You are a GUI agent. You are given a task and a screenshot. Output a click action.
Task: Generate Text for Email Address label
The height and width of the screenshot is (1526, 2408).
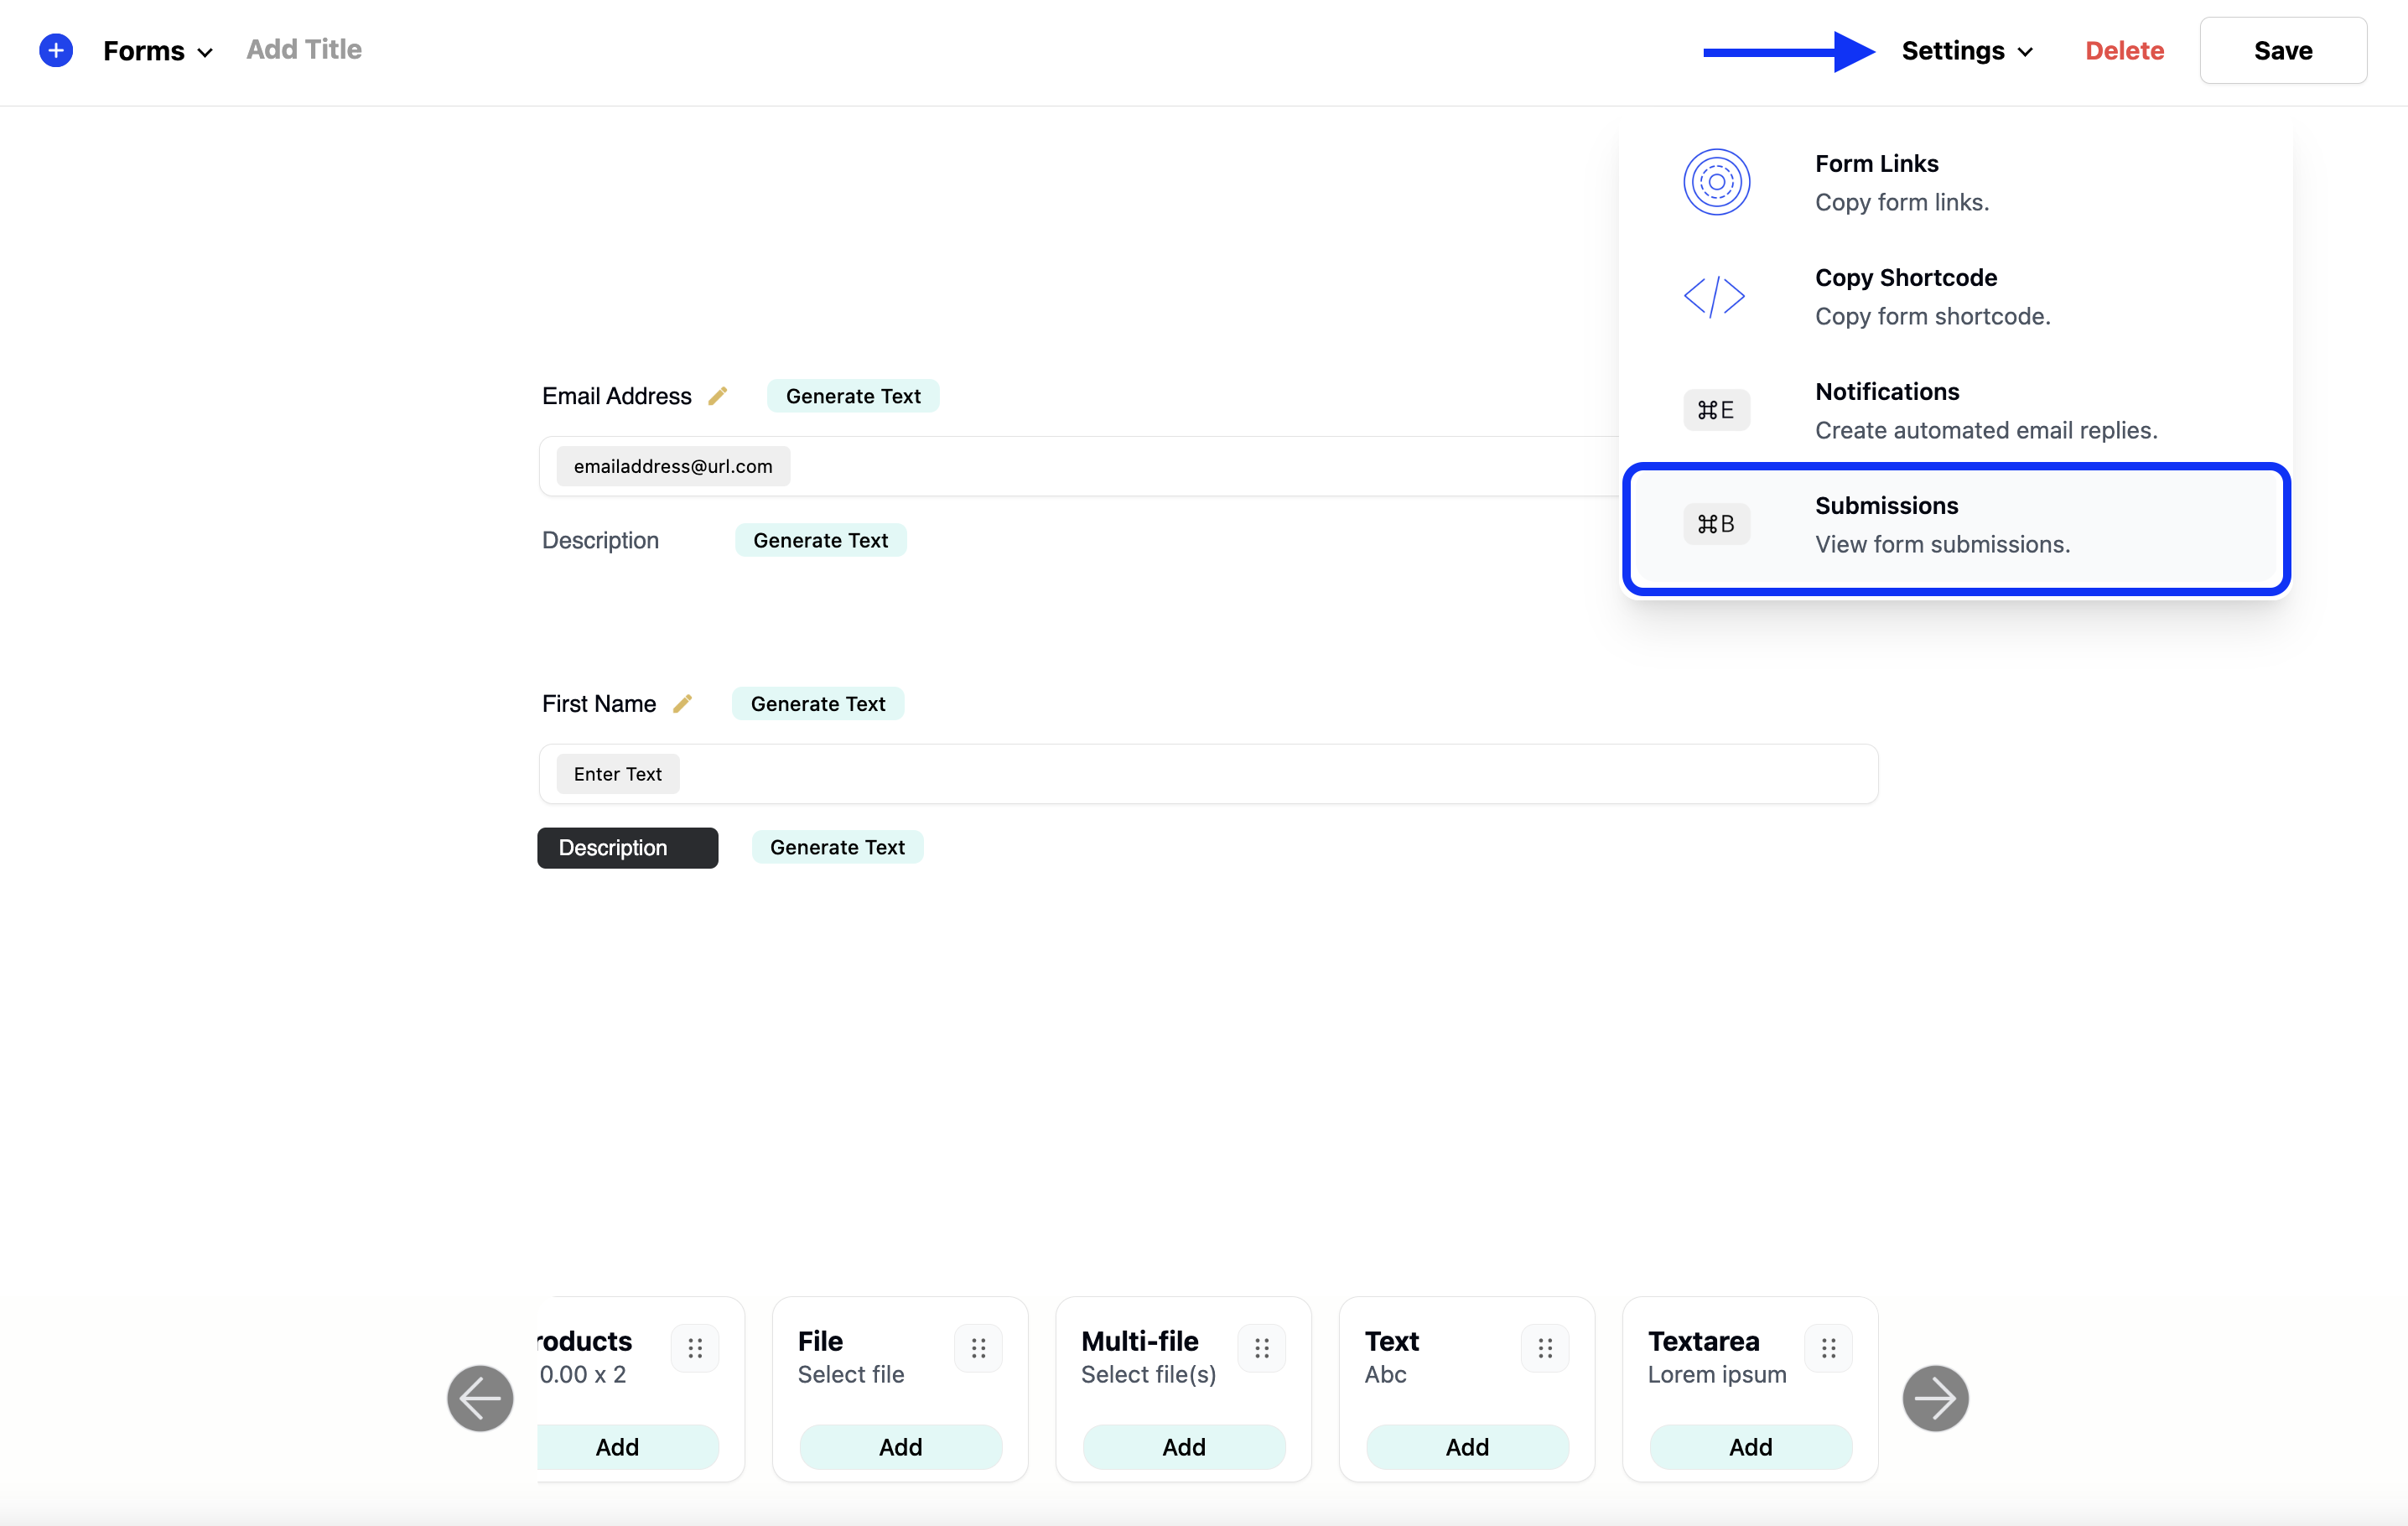(853, 396)
